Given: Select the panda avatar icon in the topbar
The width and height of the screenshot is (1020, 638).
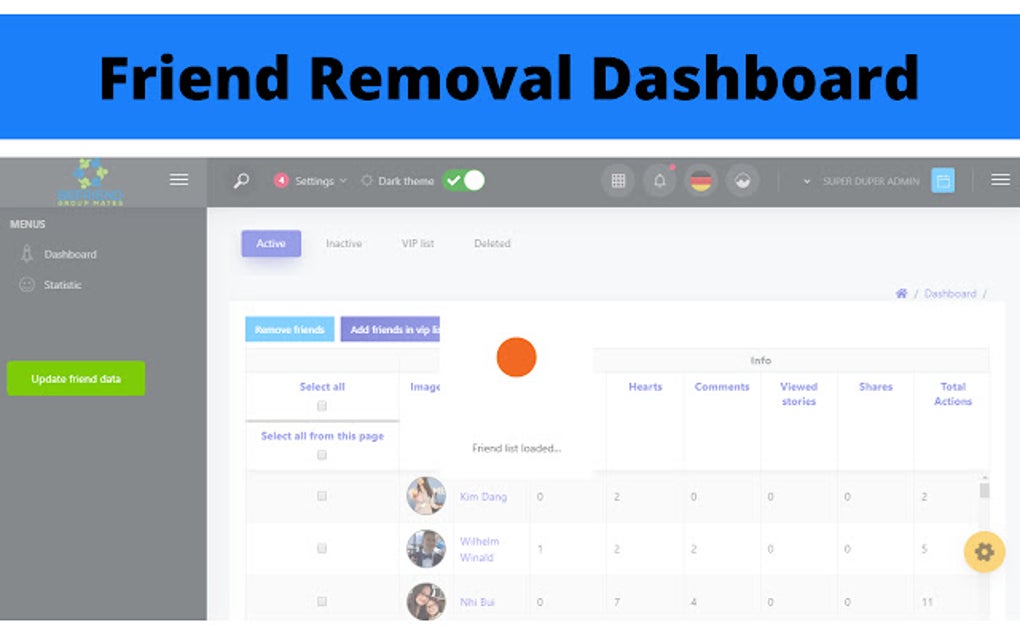Looking at the screenshot, I should [x=742, y=181].
